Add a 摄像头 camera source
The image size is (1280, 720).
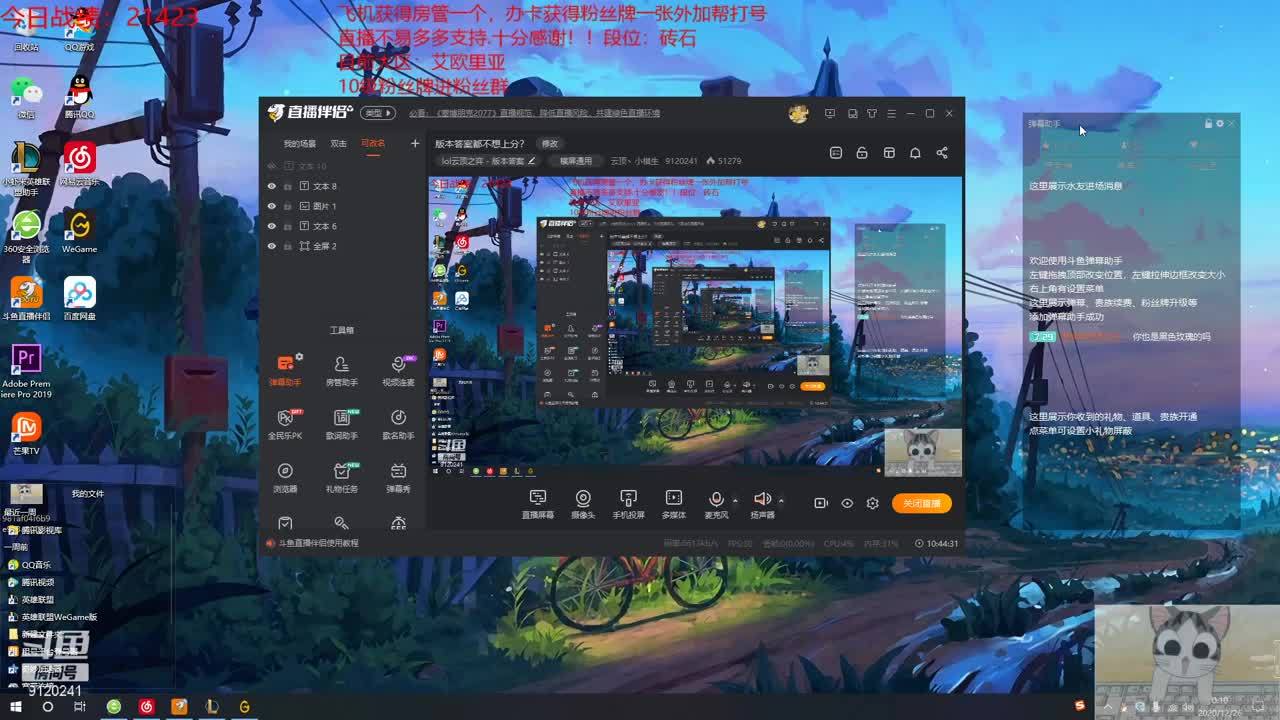coord(583,503)
